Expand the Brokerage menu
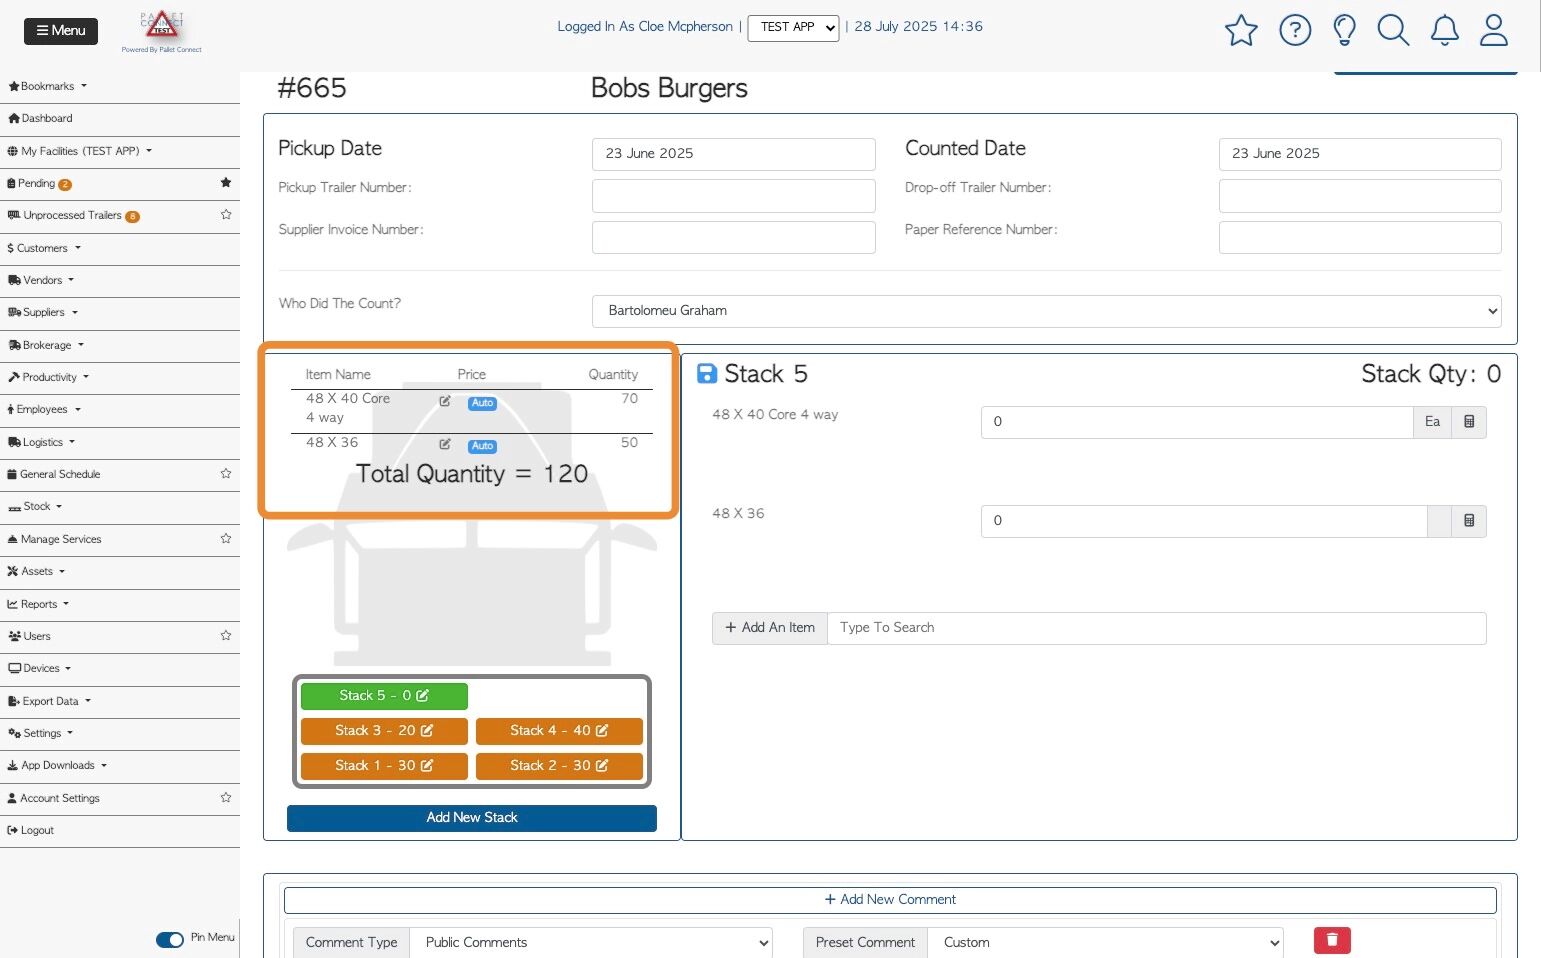This screenshot has width=1541, height=958. [46, 345]
